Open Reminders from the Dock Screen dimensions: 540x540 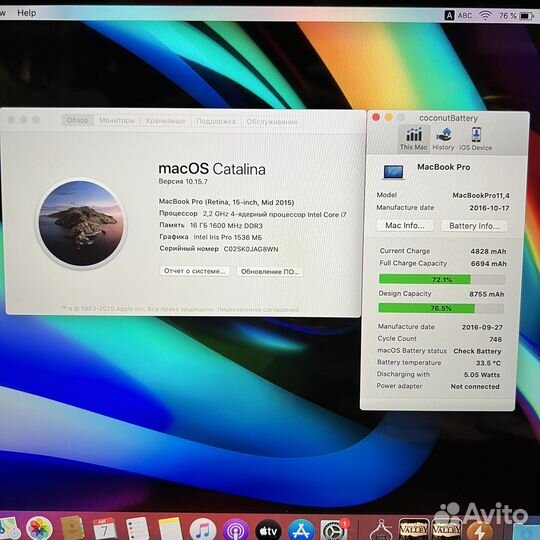point(137,529)
